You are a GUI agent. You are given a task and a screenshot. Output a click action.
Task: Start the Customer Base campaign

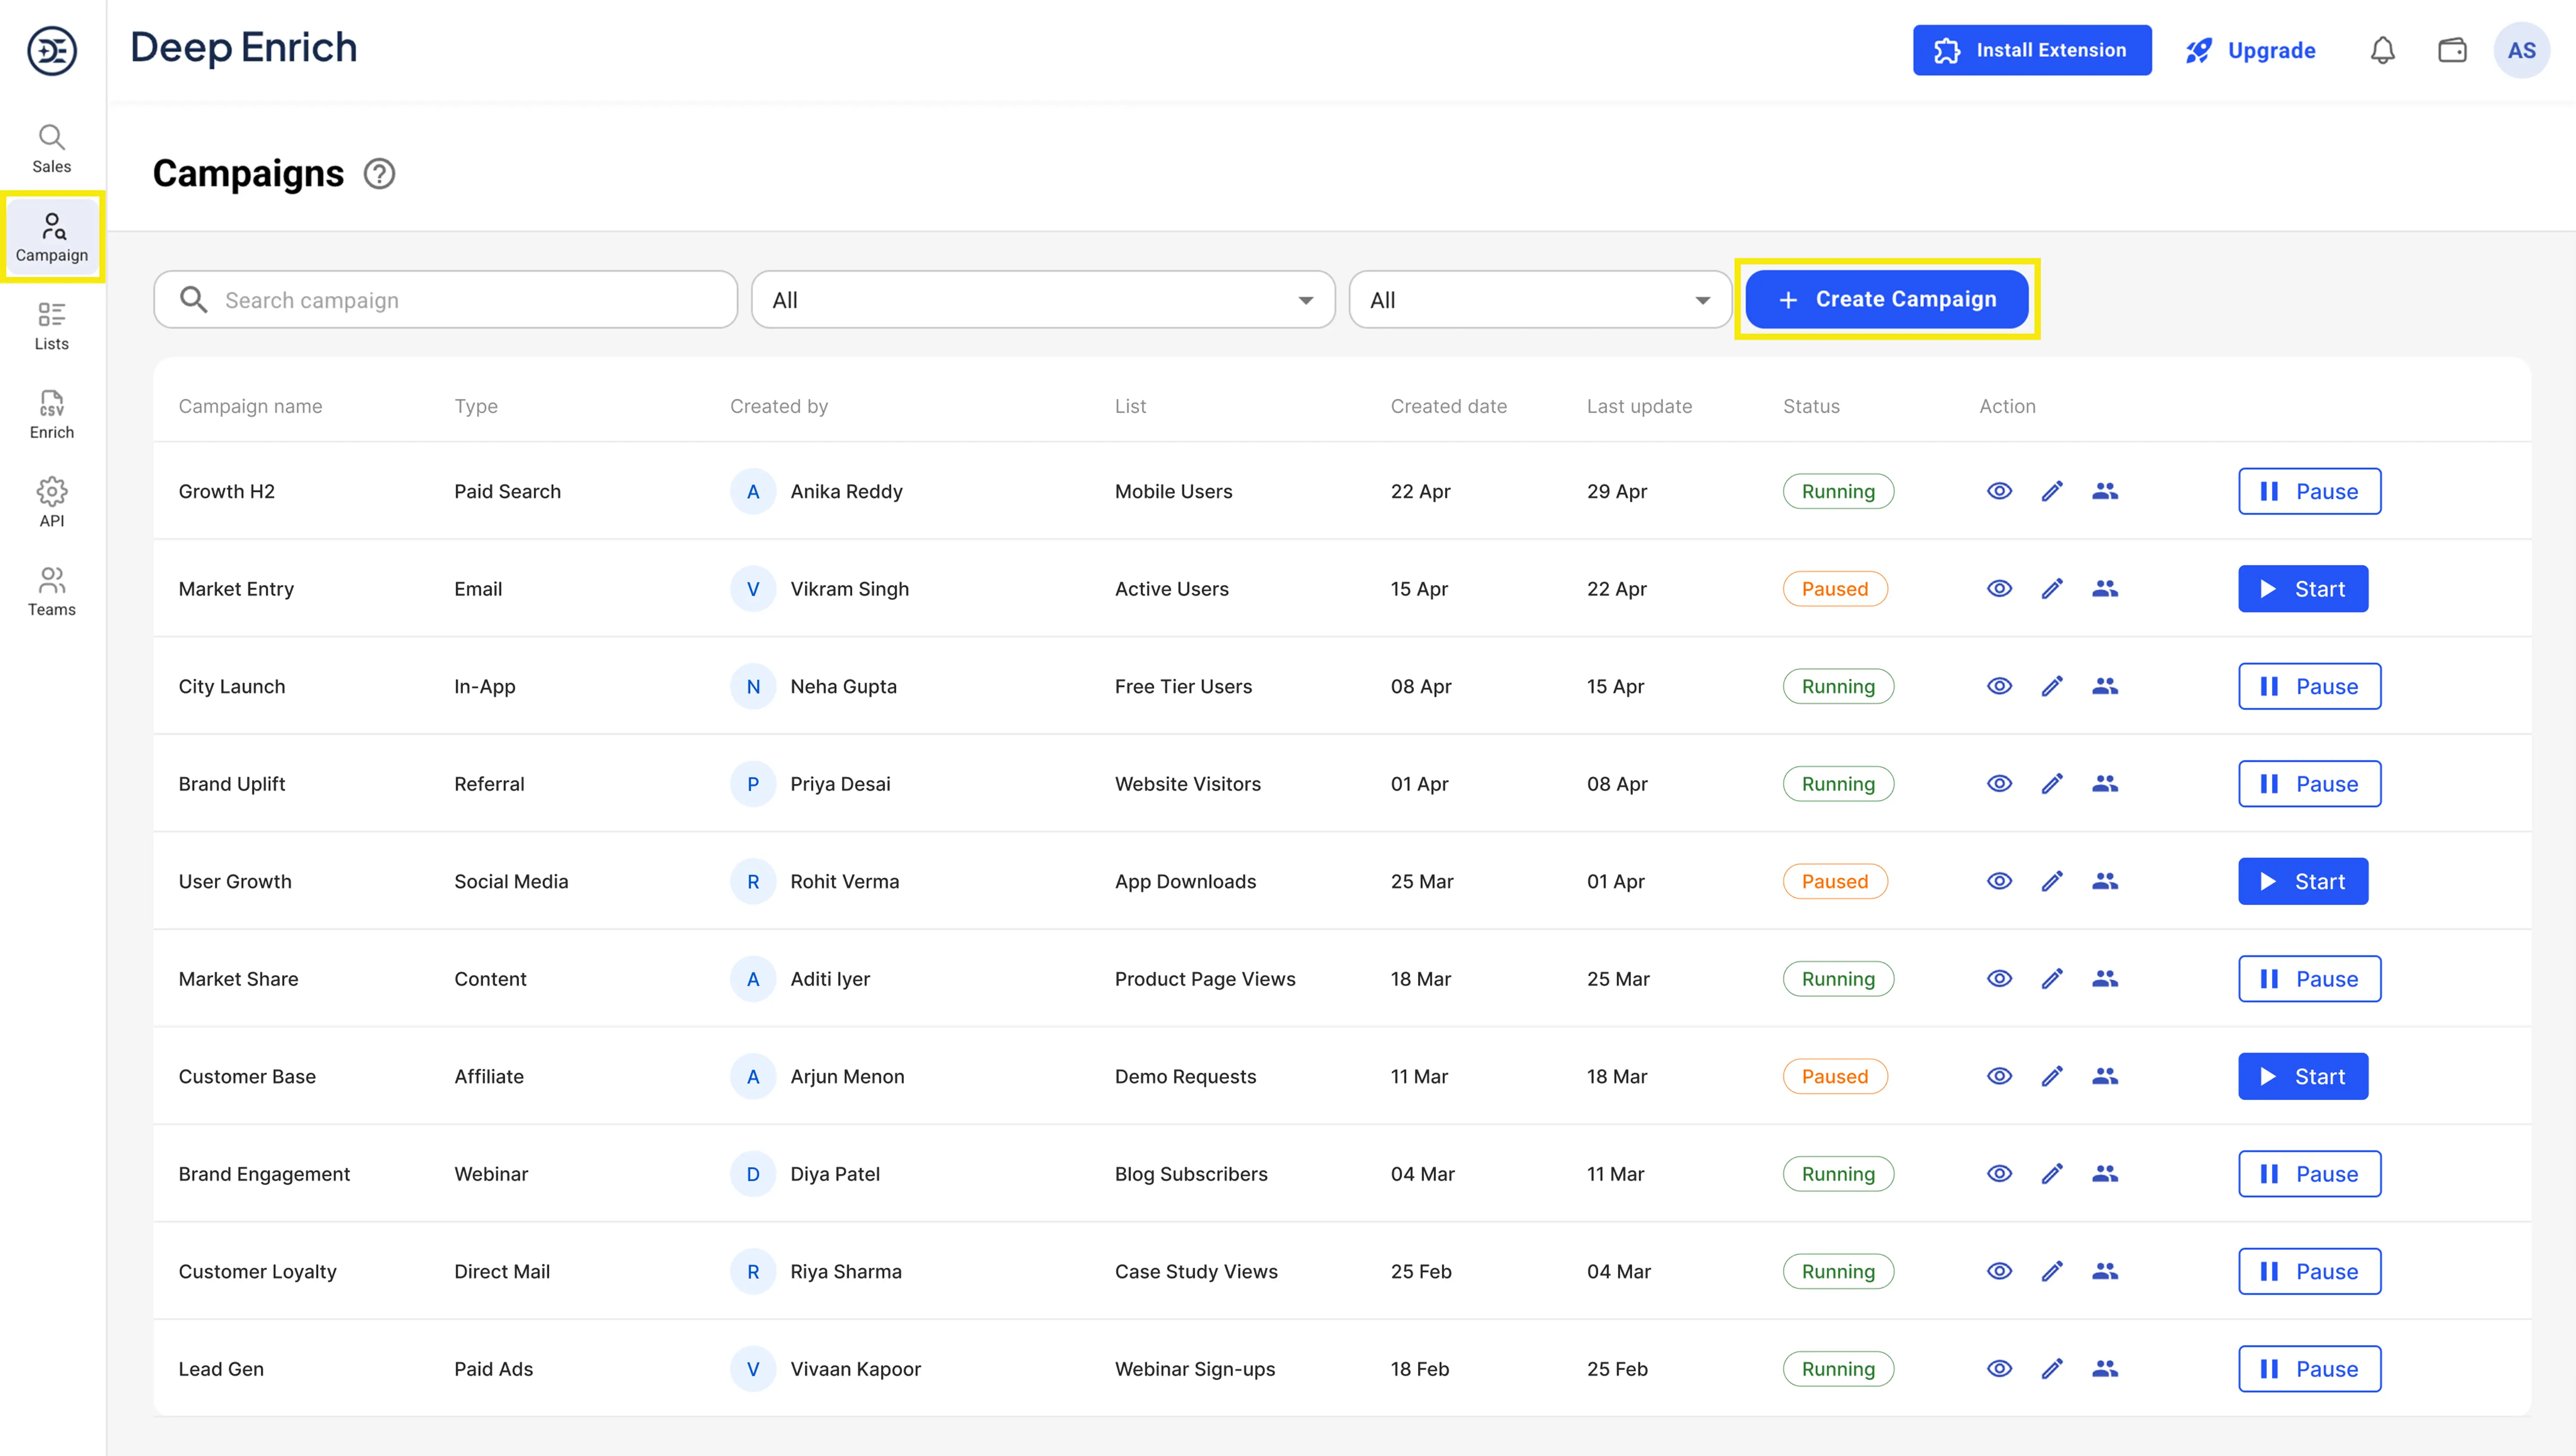[2302, 1076]
